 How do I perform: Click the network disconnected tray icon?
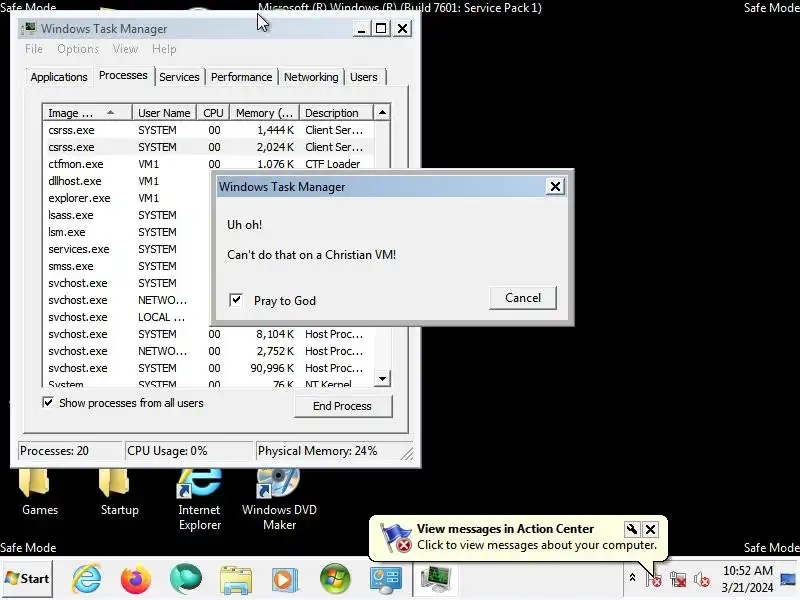coord(678,579)
